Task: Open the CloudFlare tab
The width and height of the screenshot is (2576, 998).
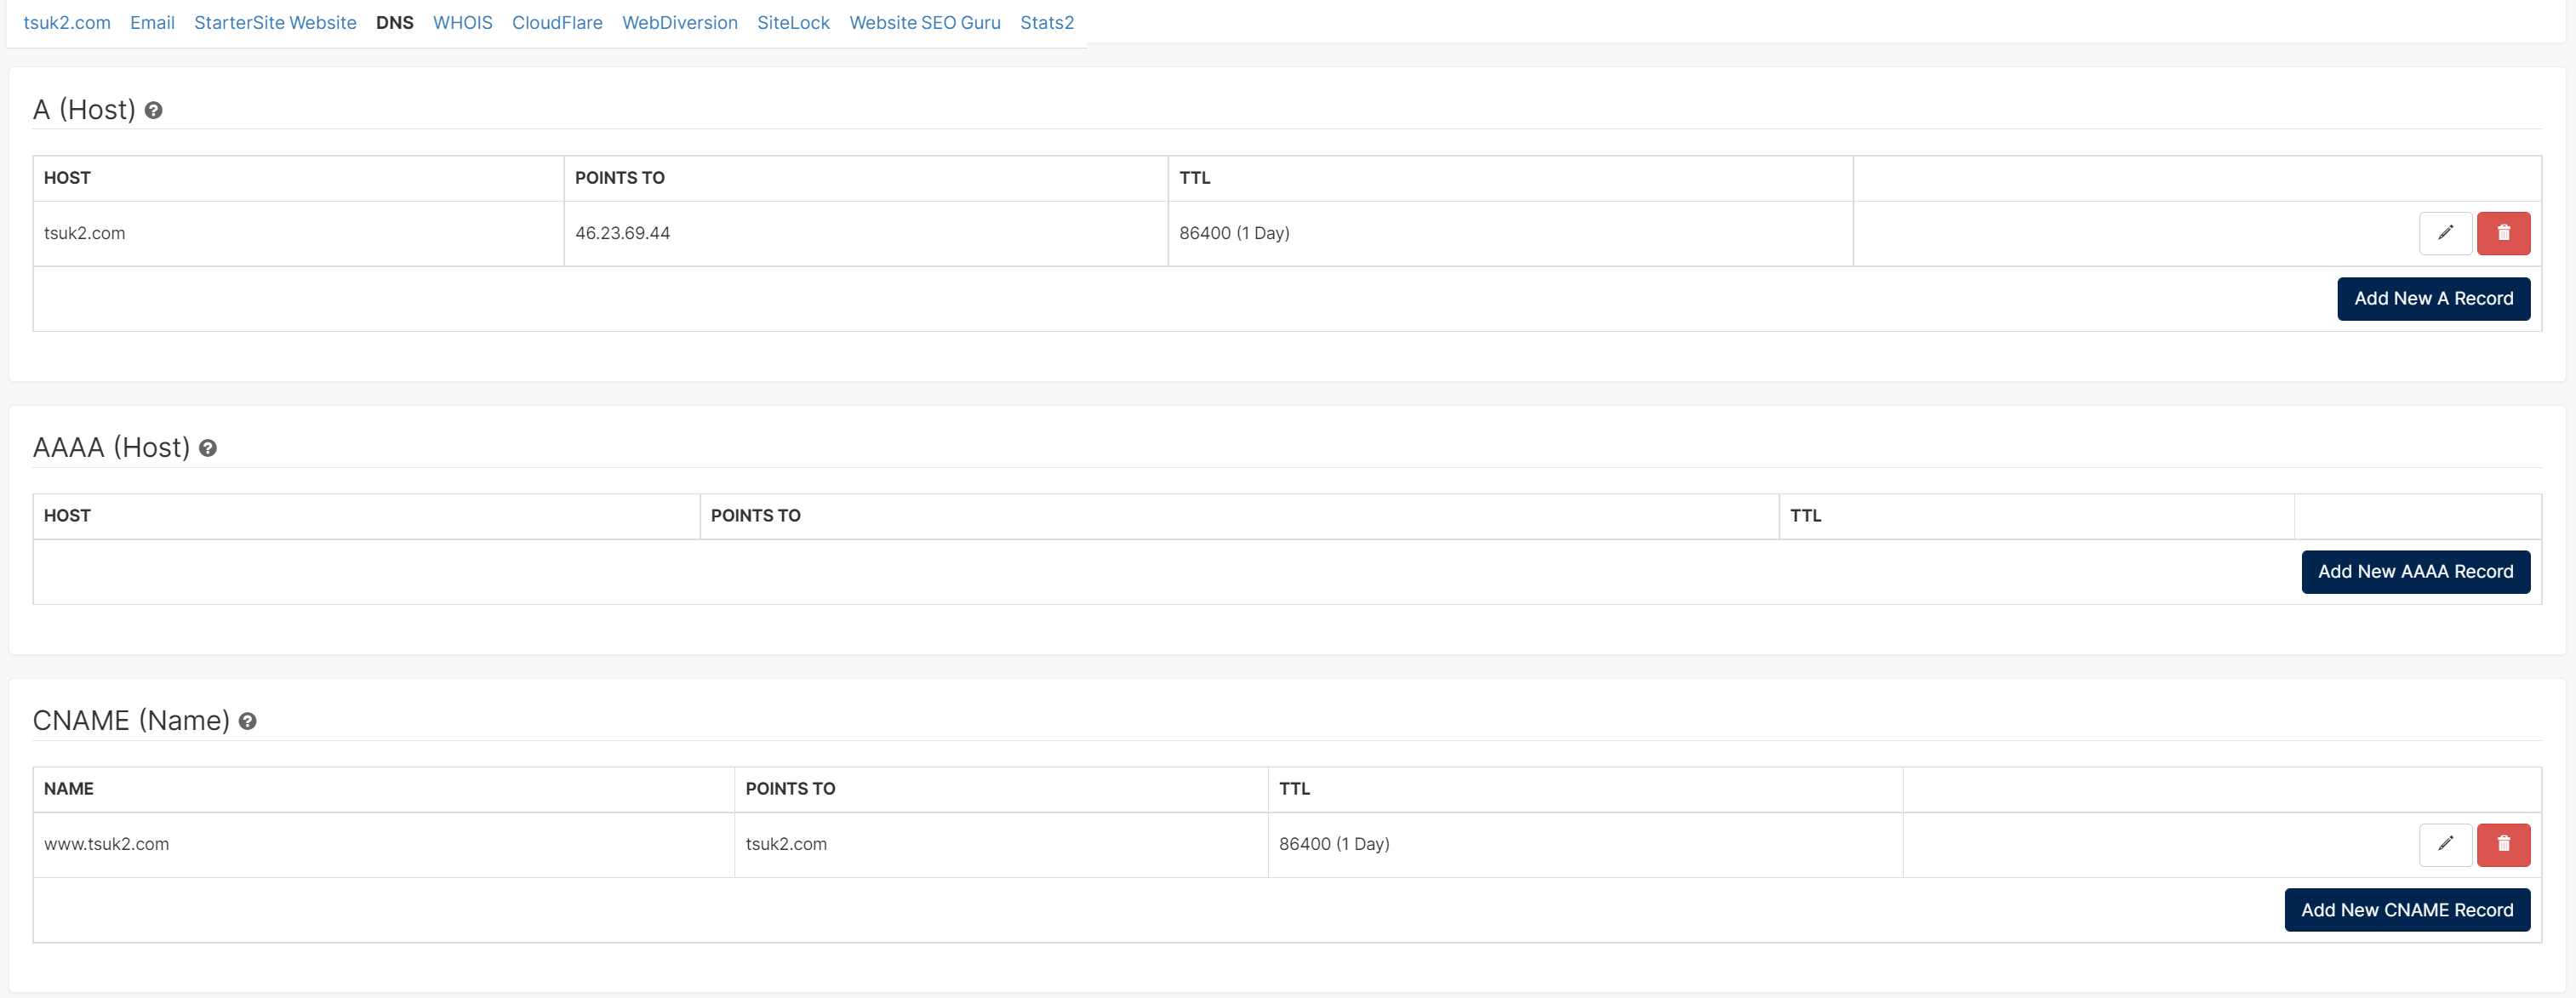Action: tap(557, 22)
